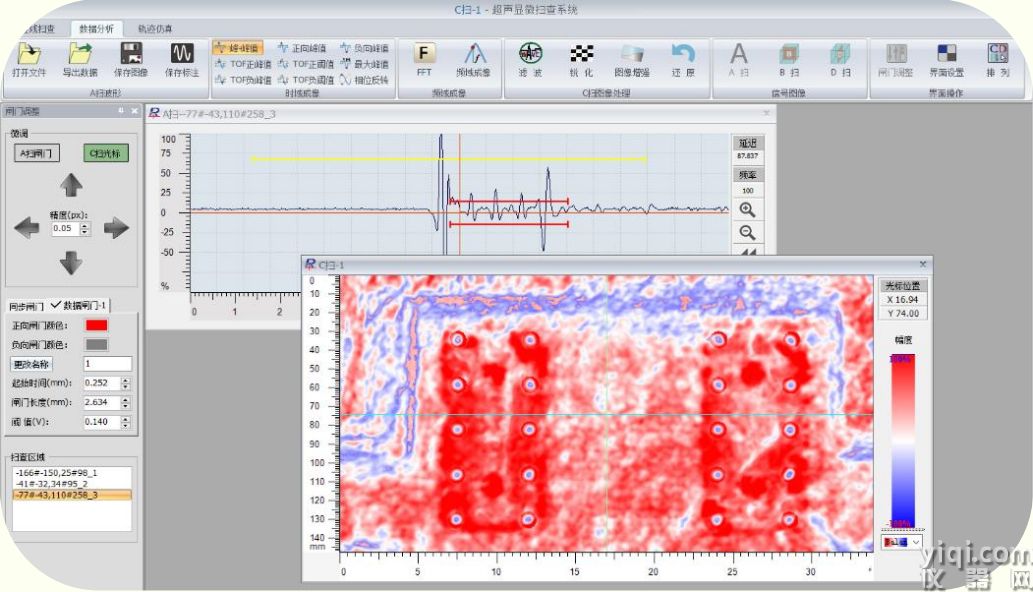Zoom out on the A-scan waveform

pos(747,232)
